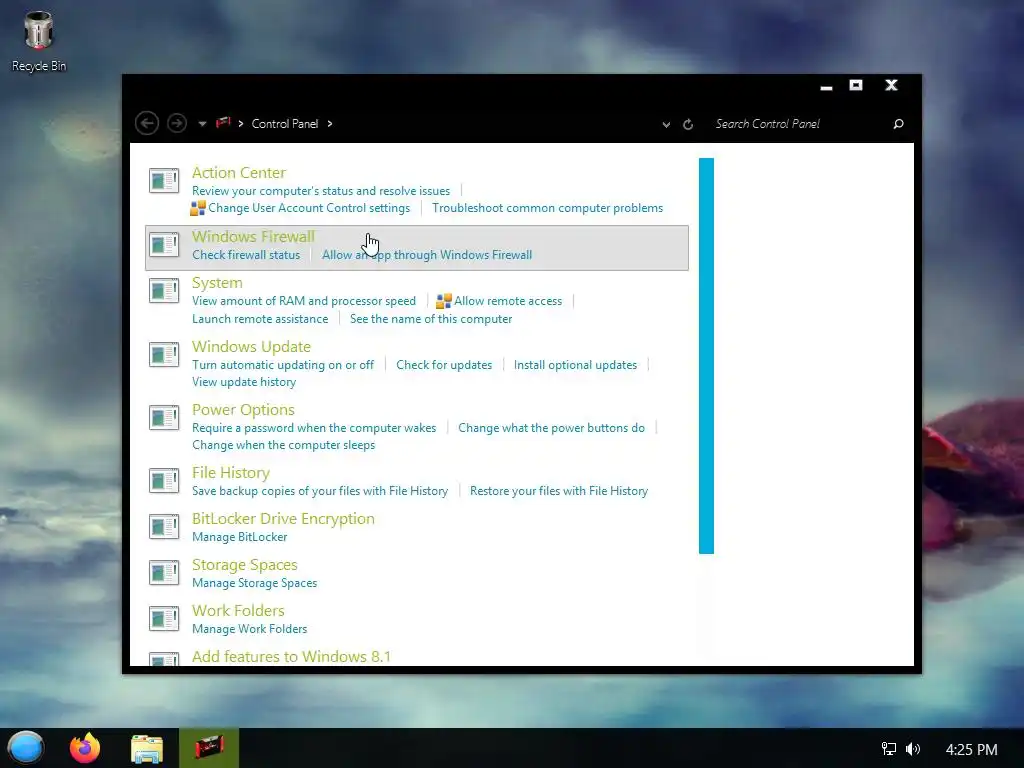Open Troubleshoot common computer problems

(x=547, y=208)
